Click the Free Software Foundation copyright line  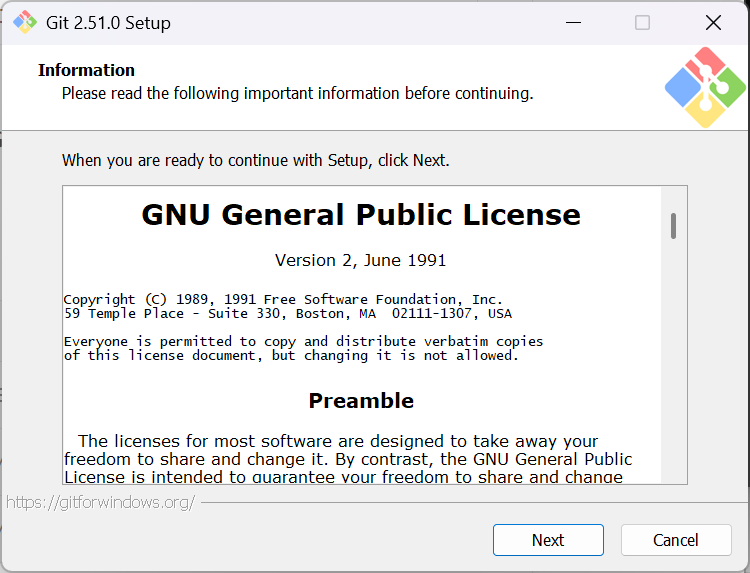pyautogui.click(x=283, y=299)
